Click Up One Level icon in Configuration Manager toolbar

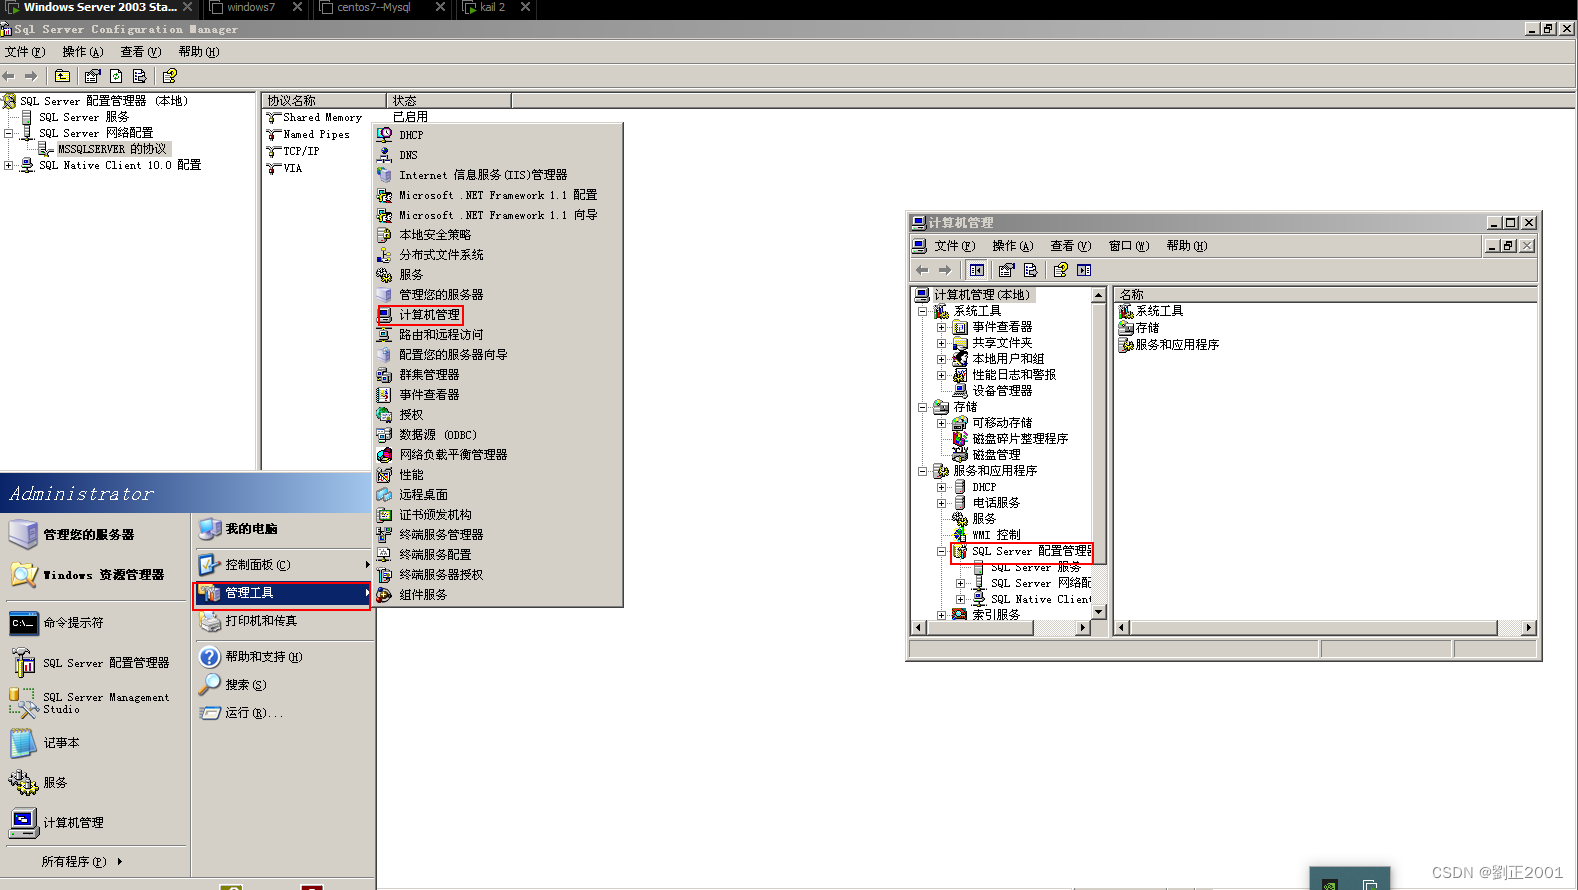(62, 76)
